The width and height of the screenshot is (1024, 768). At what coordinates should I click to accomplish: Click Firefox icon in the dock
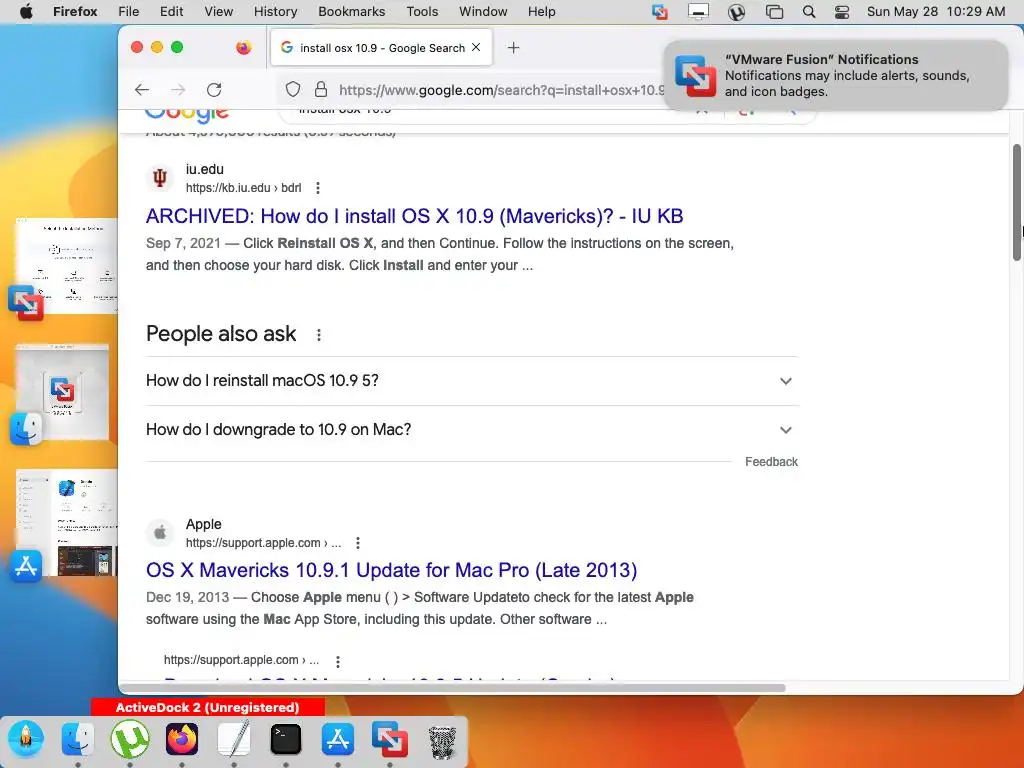click(x=182, y=739)
